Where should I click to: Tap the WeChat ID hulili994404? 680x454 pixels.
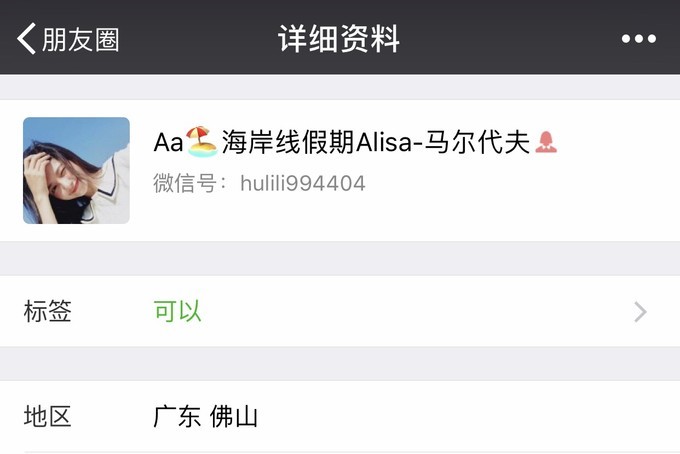[303, 183]
